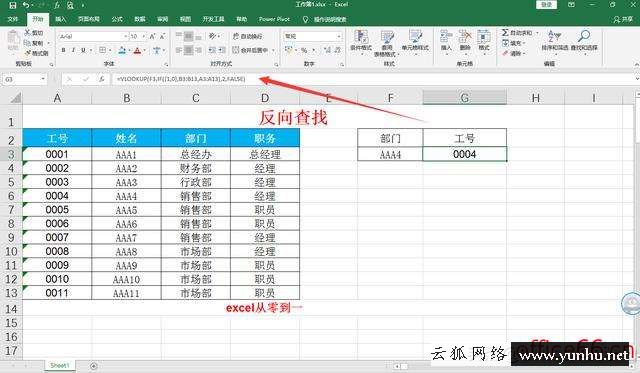The height and width of the screenshot is (373, 640).
Task: Click Insert Function fx beside formula bar
Action: pos(101,79)
